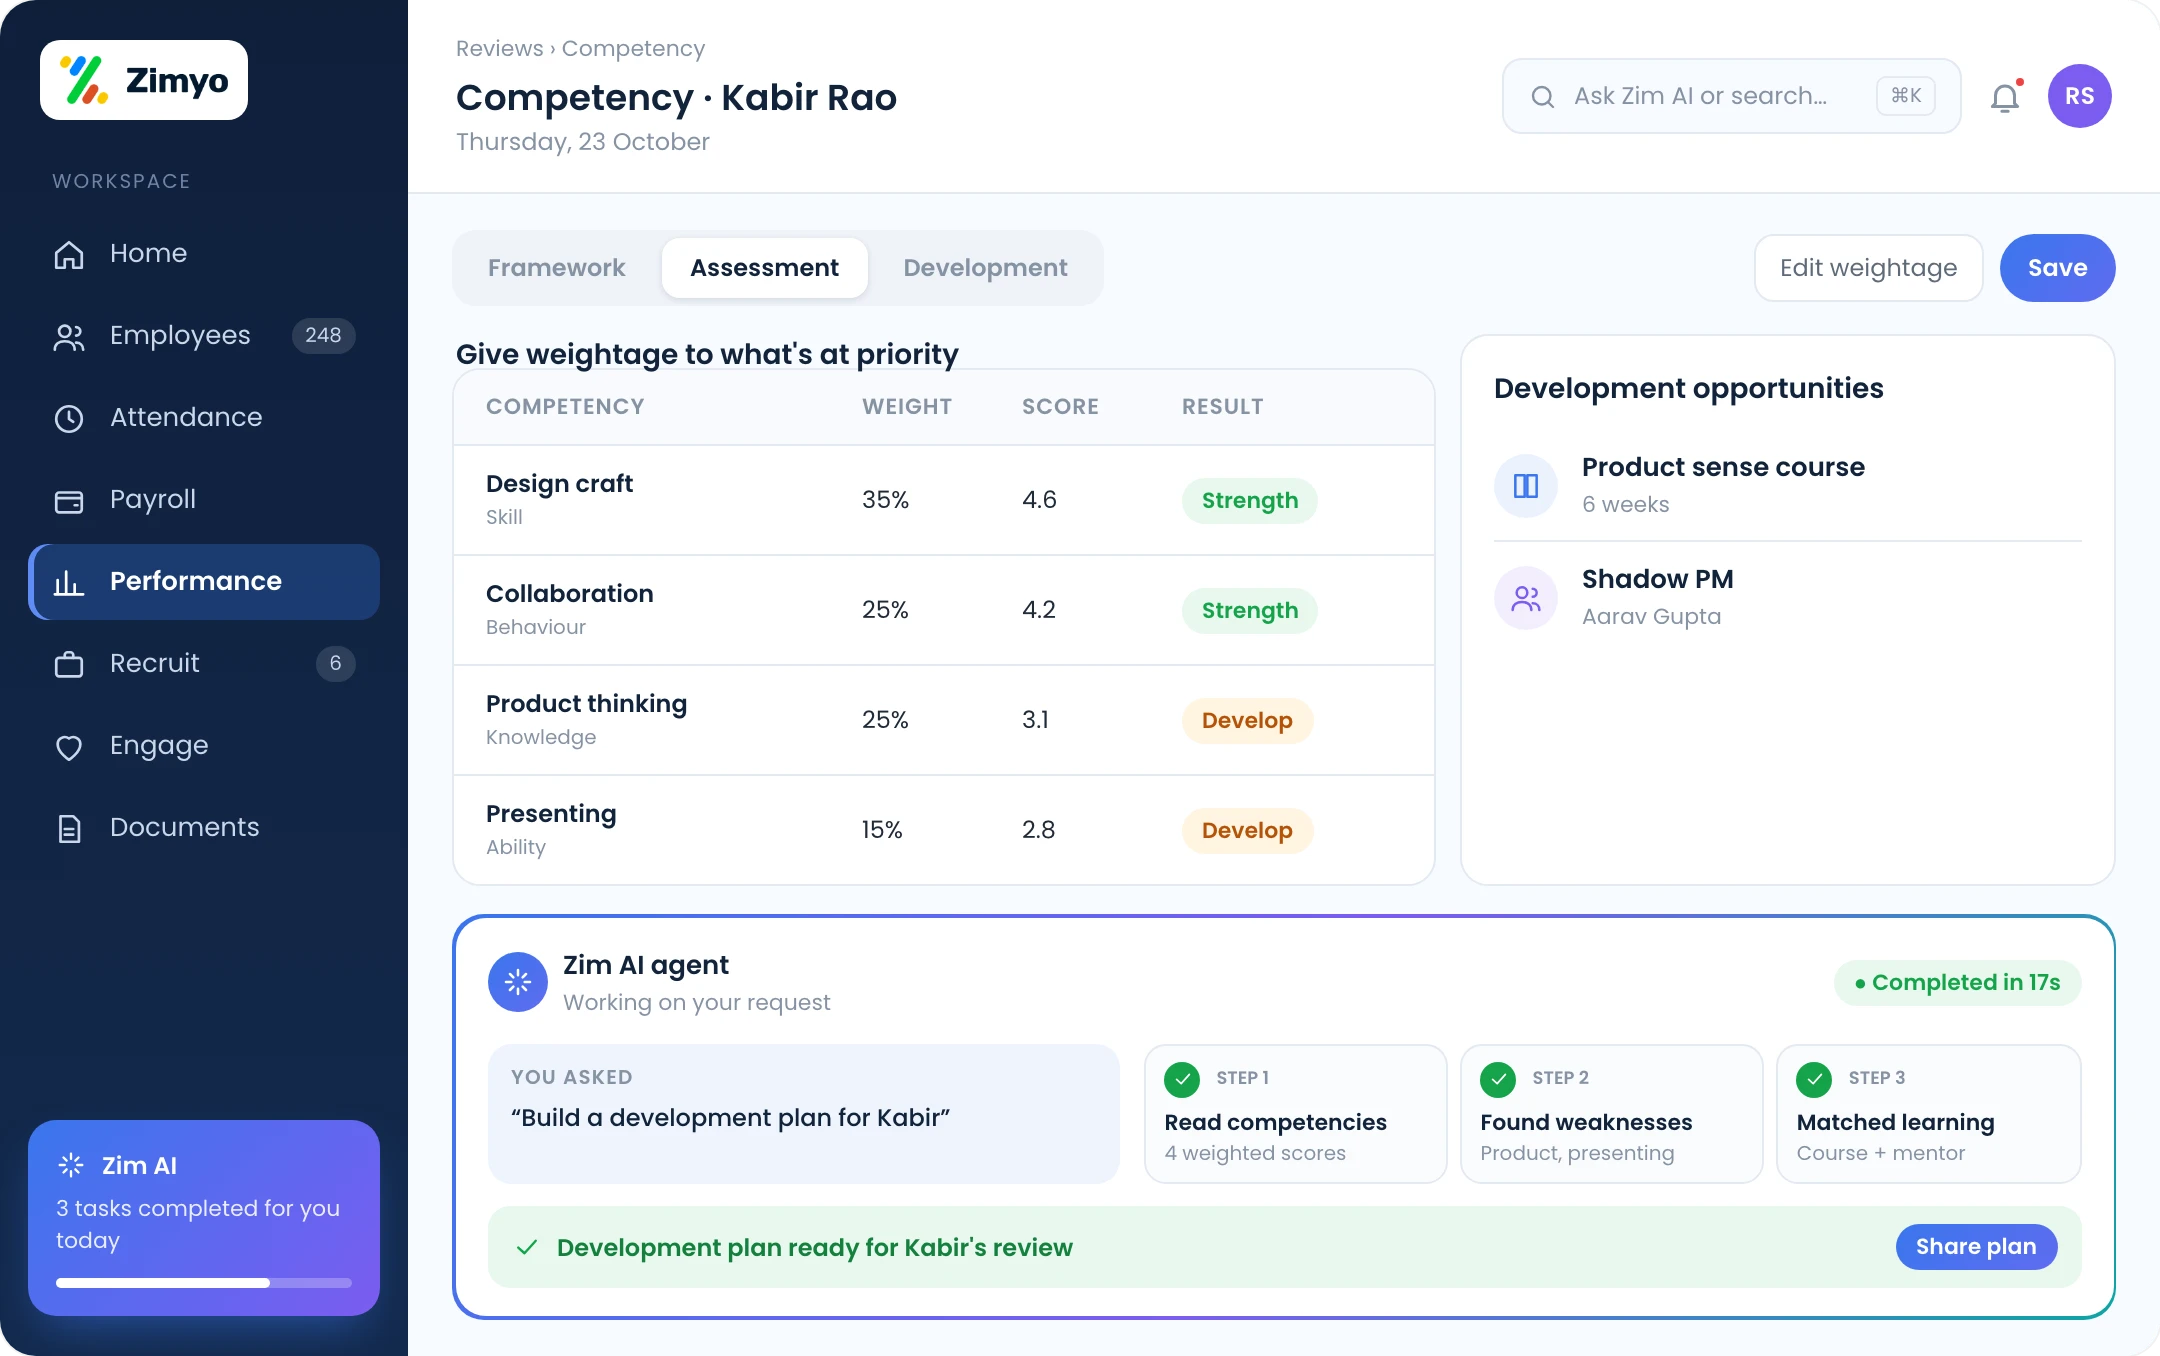
Task: Go to Reviews breadcrumb link
Action: [x=499, y=48]
